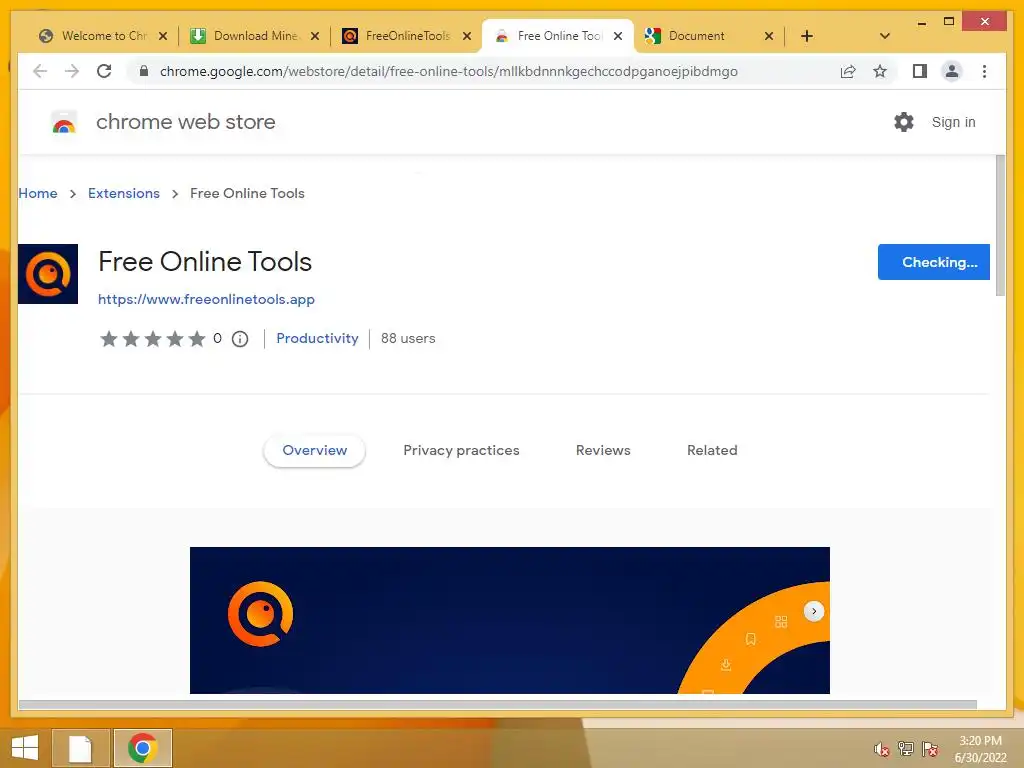This screenshot has width=1024, height=768.
Task: Open Web Store settings gear
Action: [904, 122]
